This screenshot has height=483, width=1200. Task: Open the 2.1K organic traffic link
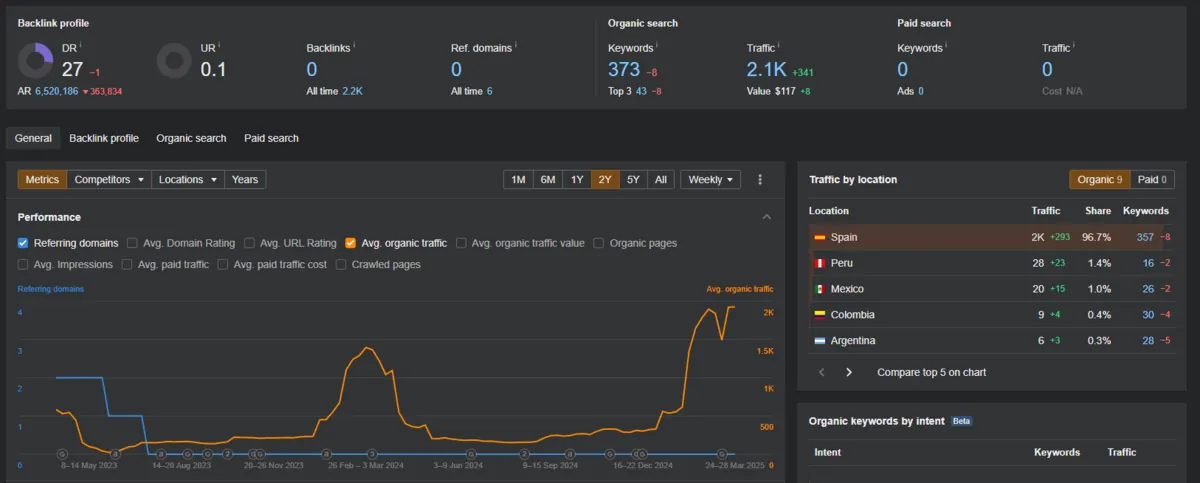coord(766,69)
